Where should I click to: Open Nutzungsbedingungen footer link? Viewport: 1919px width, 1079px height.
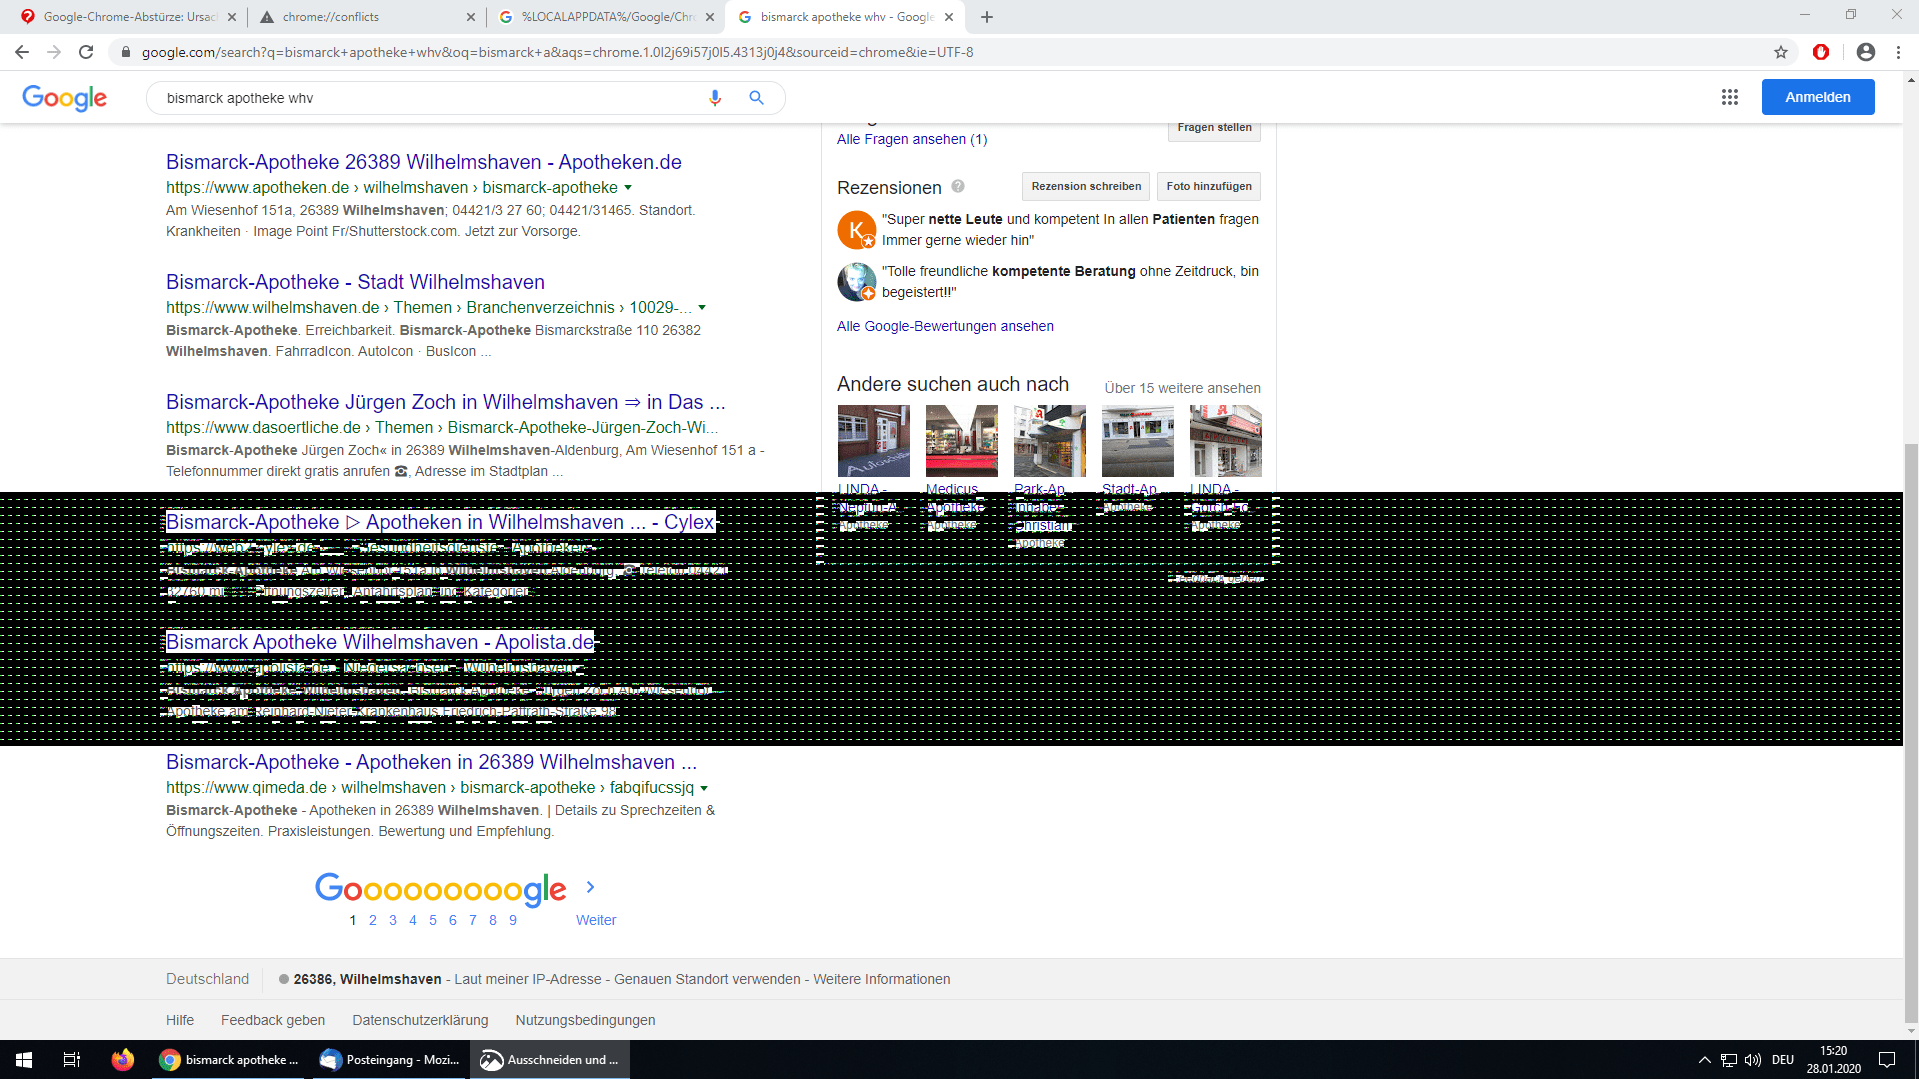point(585,1020)
